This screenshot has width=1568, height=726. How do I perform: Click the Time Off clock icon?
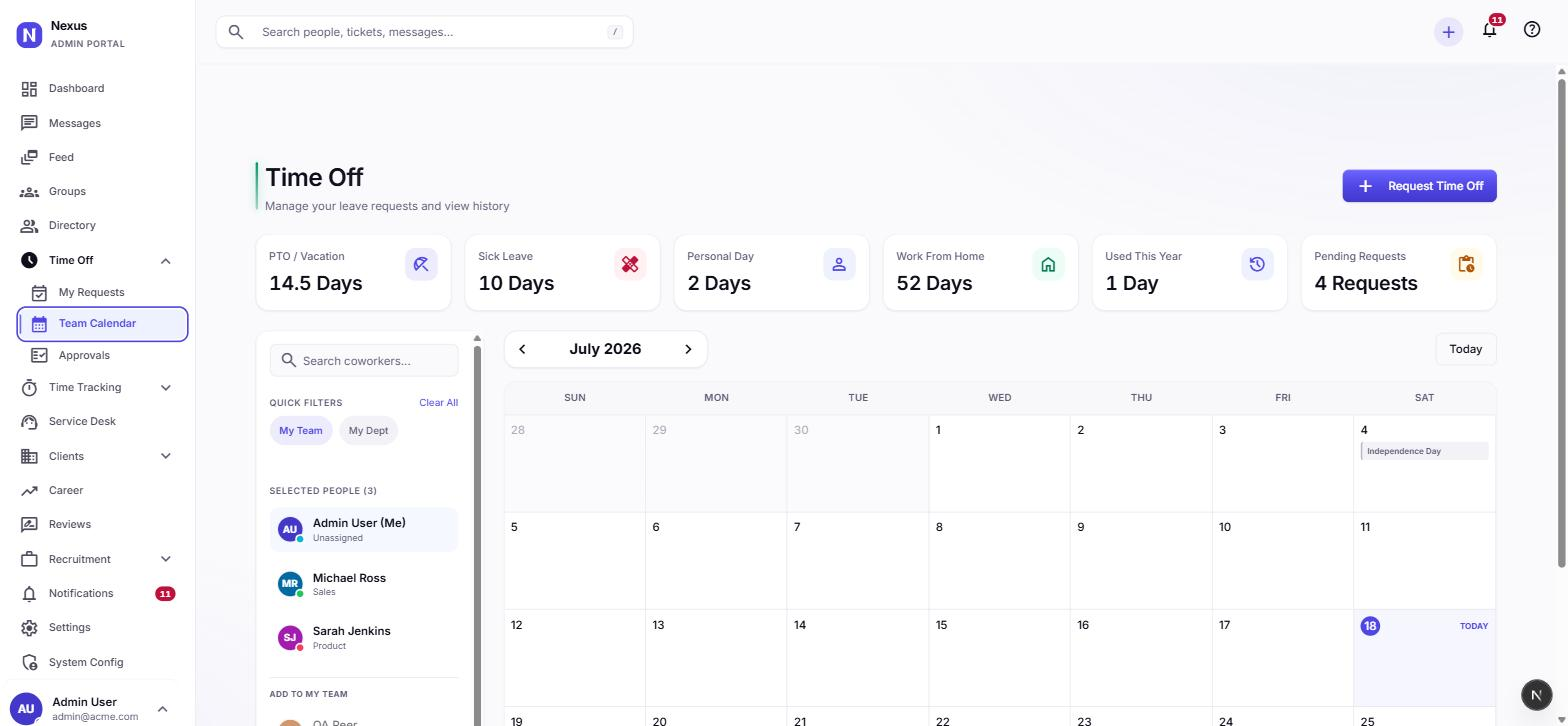click(x=29, y=260)
